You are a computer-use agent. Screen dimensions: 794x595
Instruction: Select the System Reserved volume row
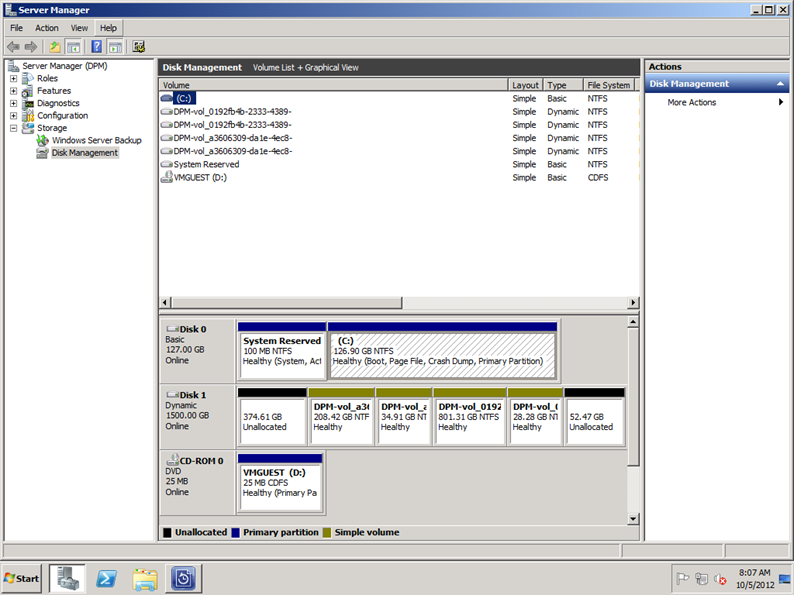399,165
